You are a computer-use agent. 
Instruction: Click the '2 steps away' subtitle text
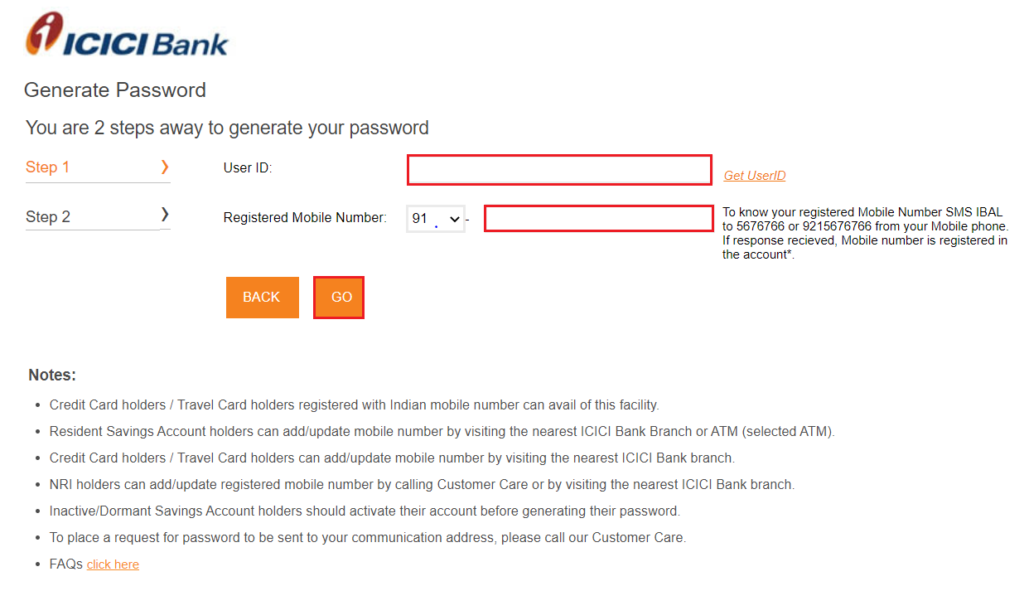point(227,127)
